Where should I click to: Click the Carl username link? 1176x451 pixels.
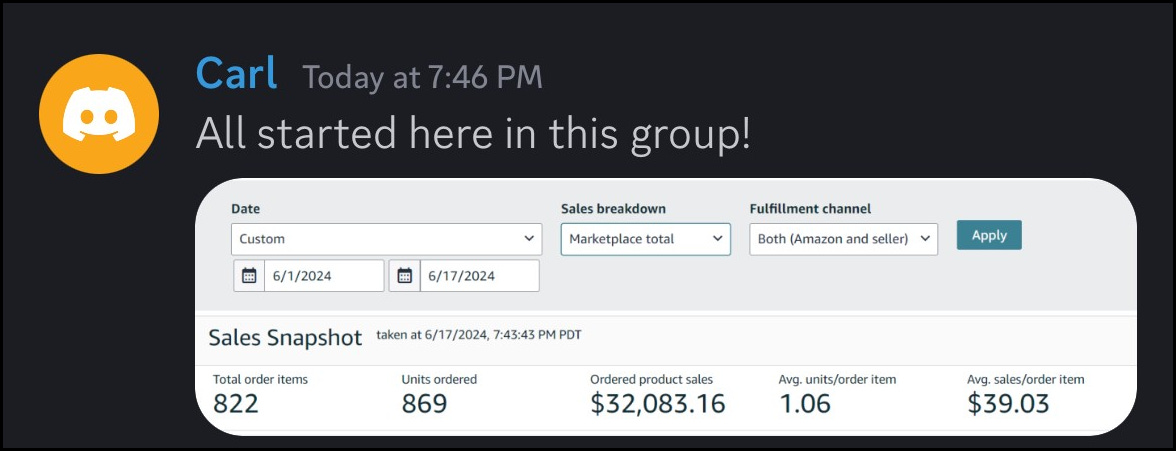236,74
